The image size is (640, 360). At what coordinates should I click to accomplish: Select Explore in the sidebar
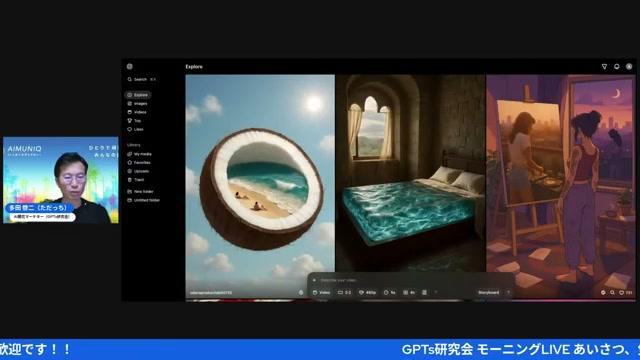click(138, 95)
